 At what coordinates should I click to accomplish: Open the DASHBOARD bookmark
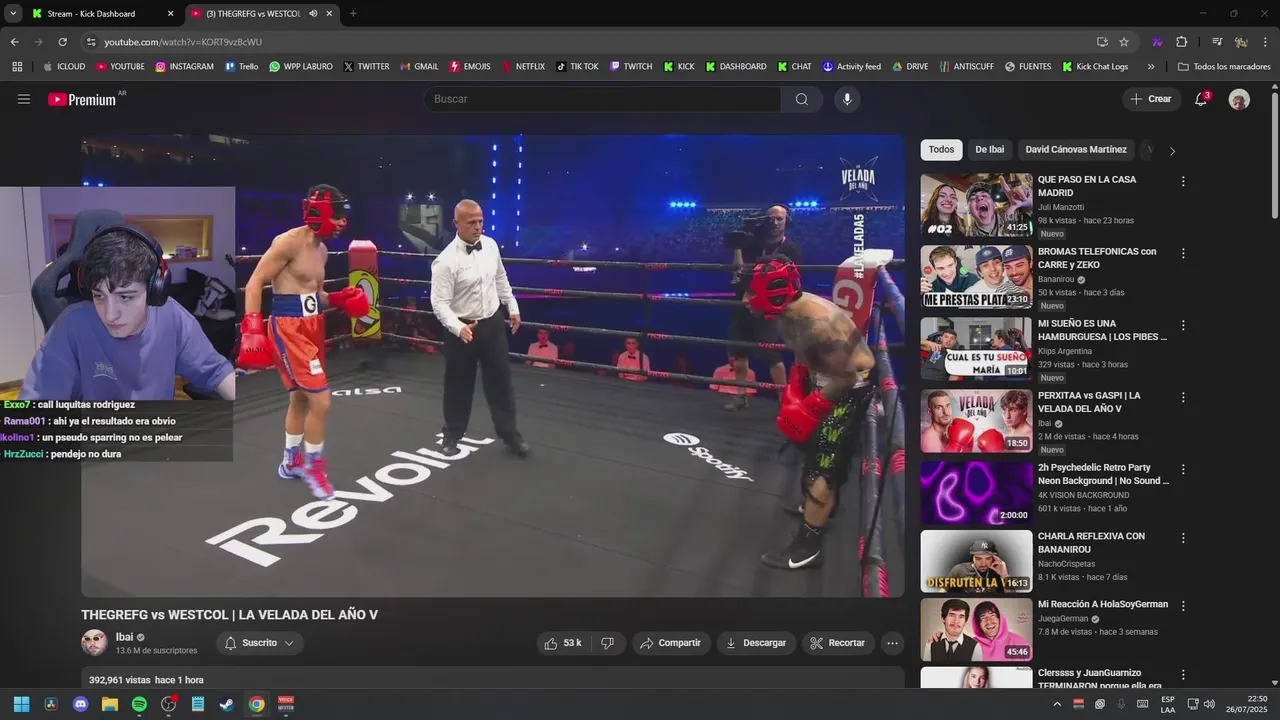click(x=735, y=67)
